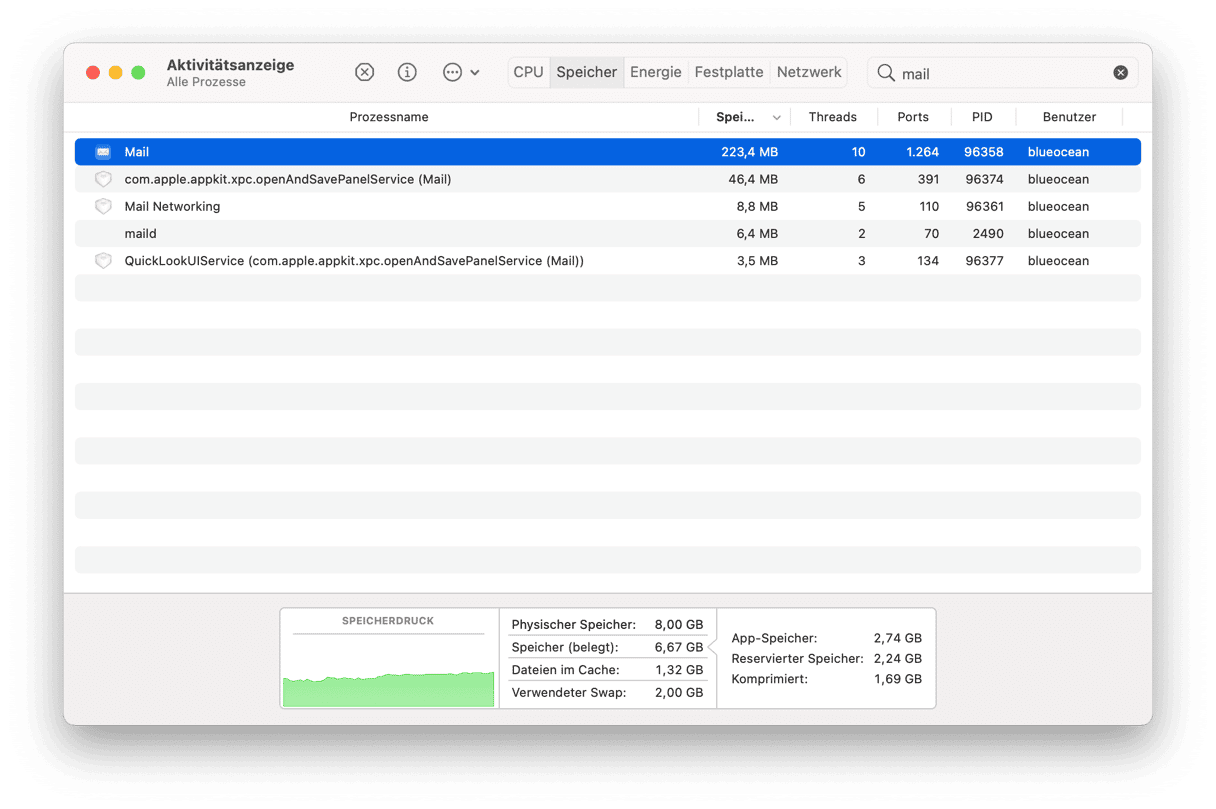Click the Physischer Speicher label
The image size is (1216, 809).
click(x=573, y=624)
